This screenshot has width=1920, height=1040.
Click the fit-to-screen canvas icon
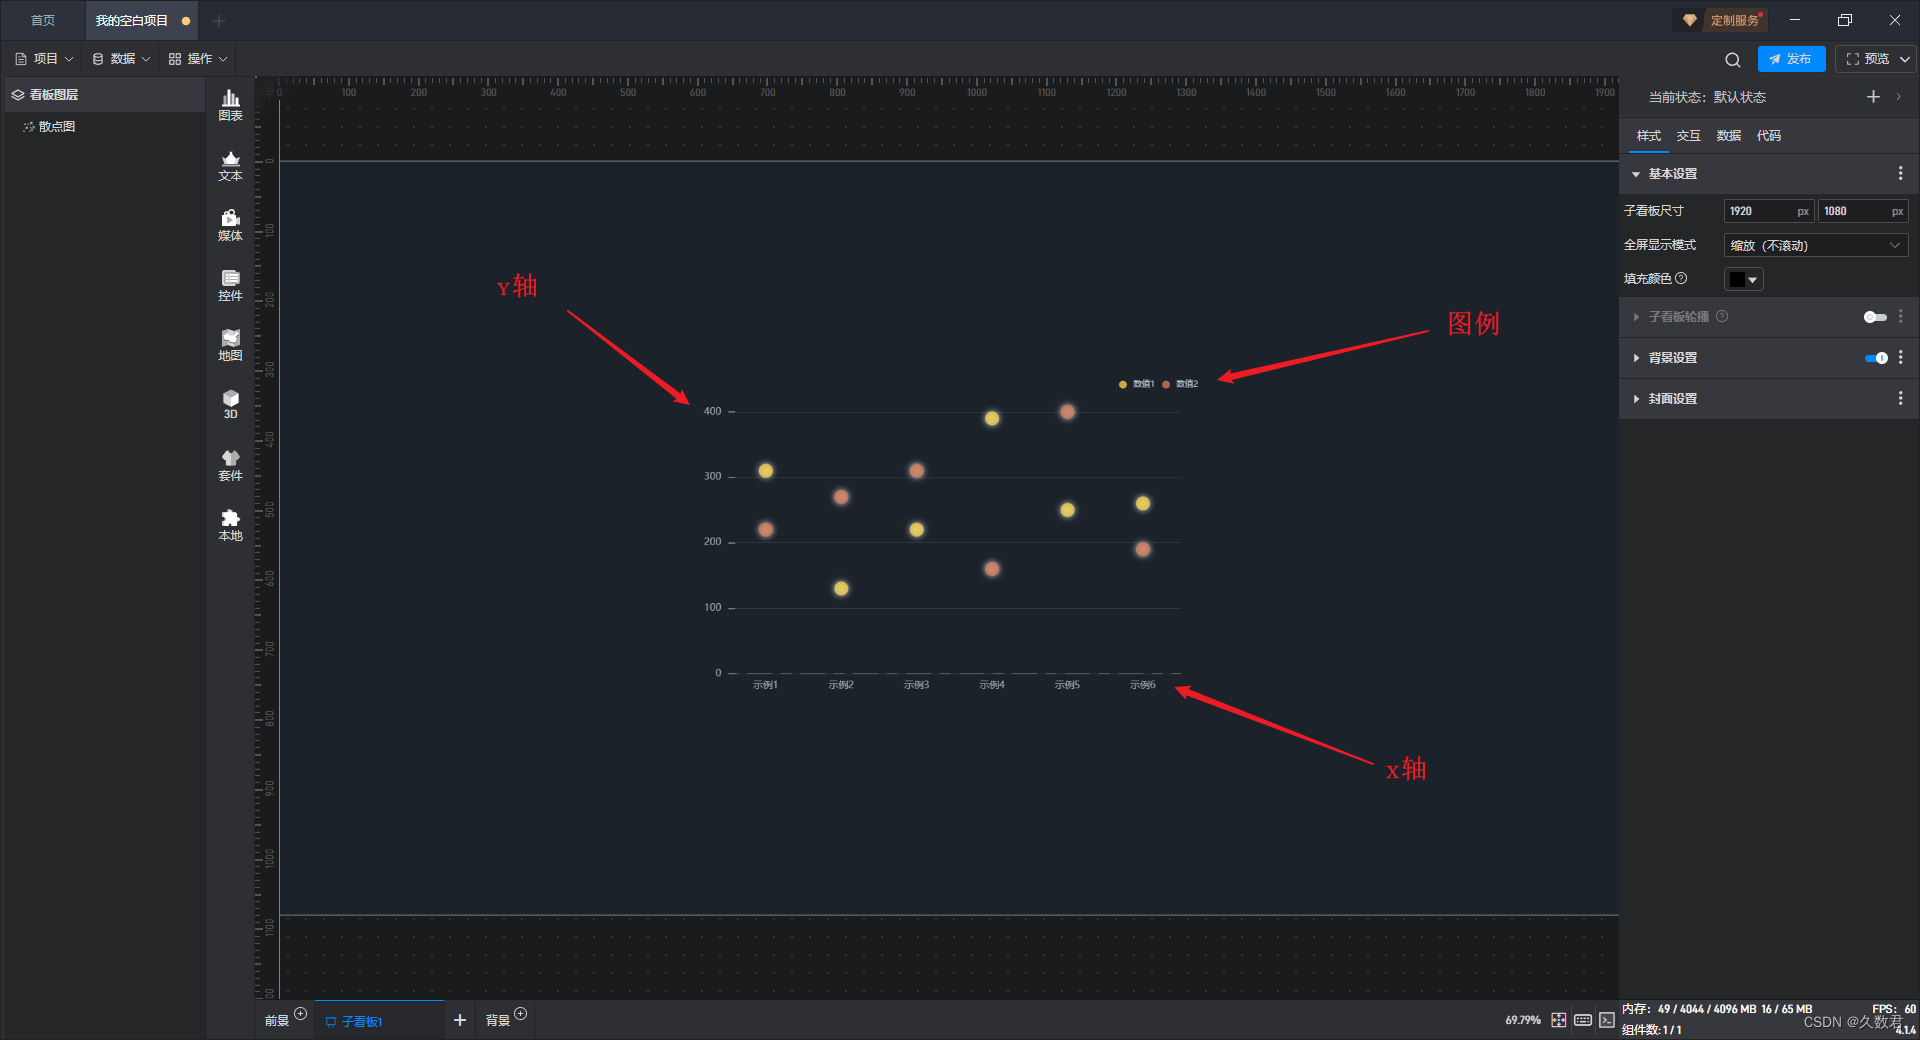click(1559, 1020)
